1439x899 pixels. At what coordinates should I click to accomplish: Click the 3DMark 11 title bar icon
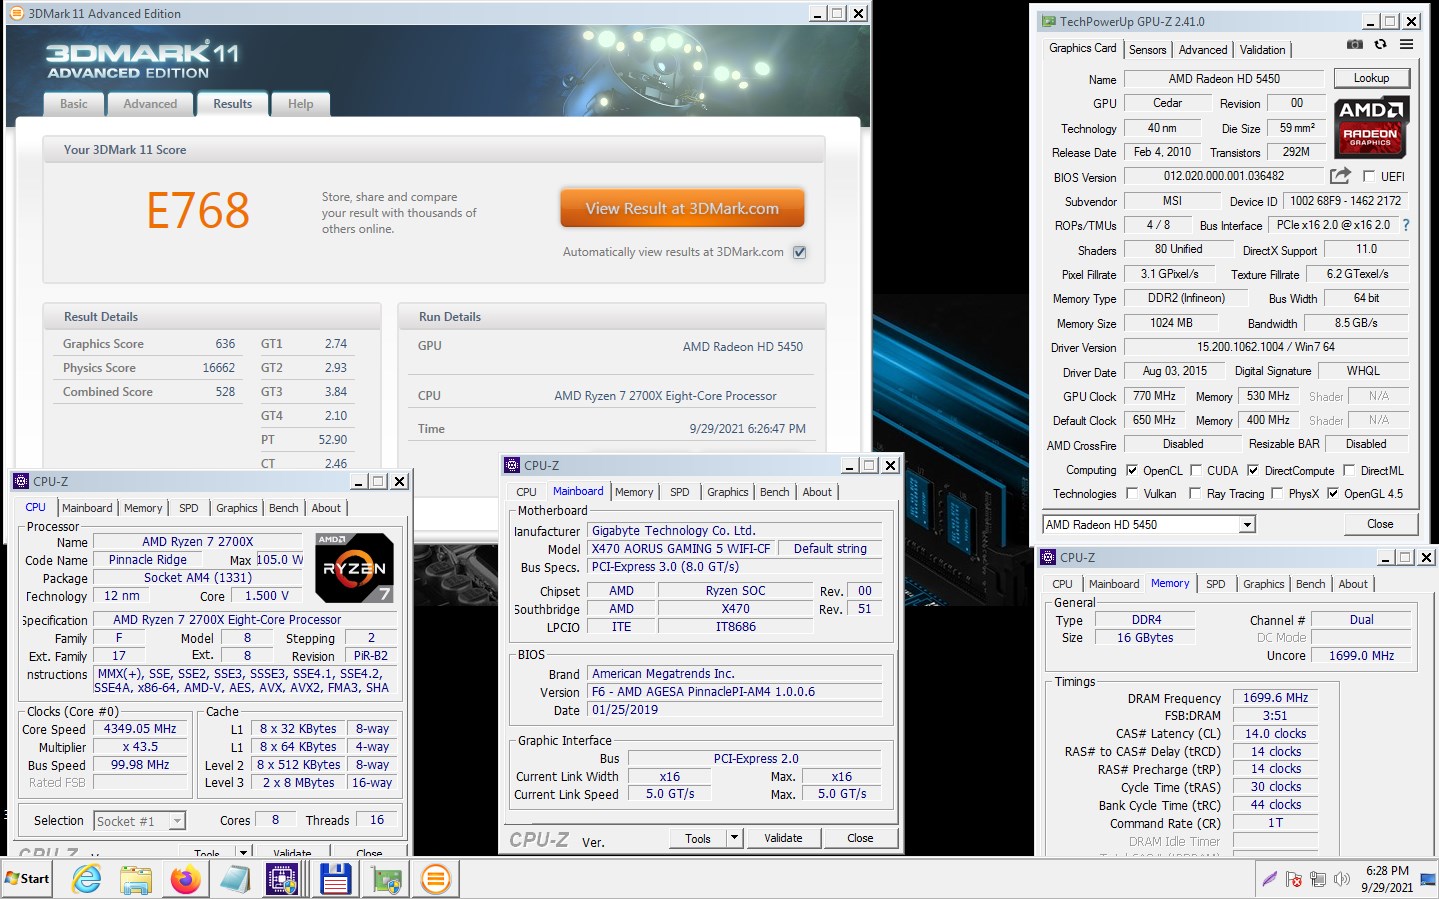coord(17,13)
